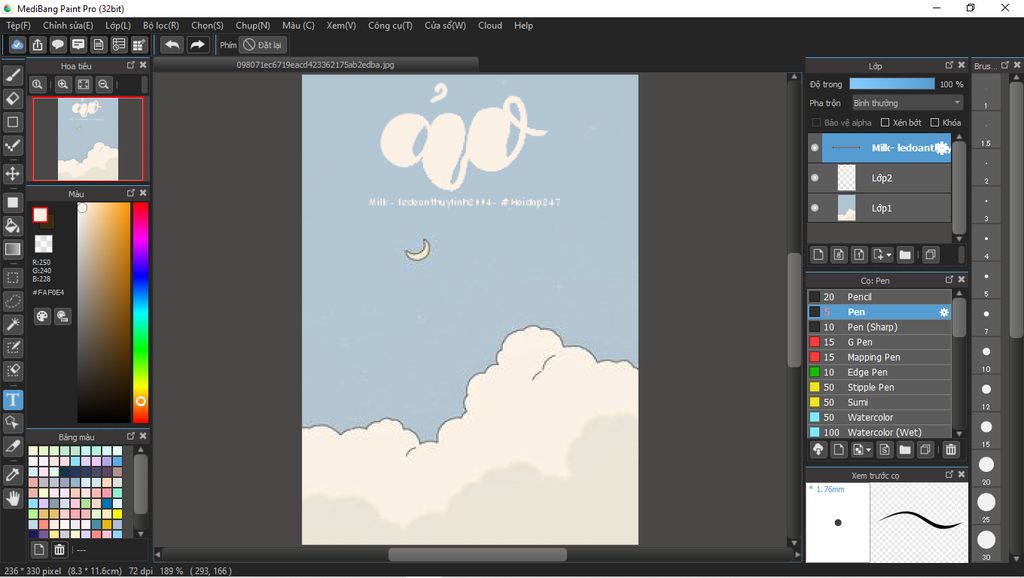Undock the Bảng màu panel

coord(131,436)
